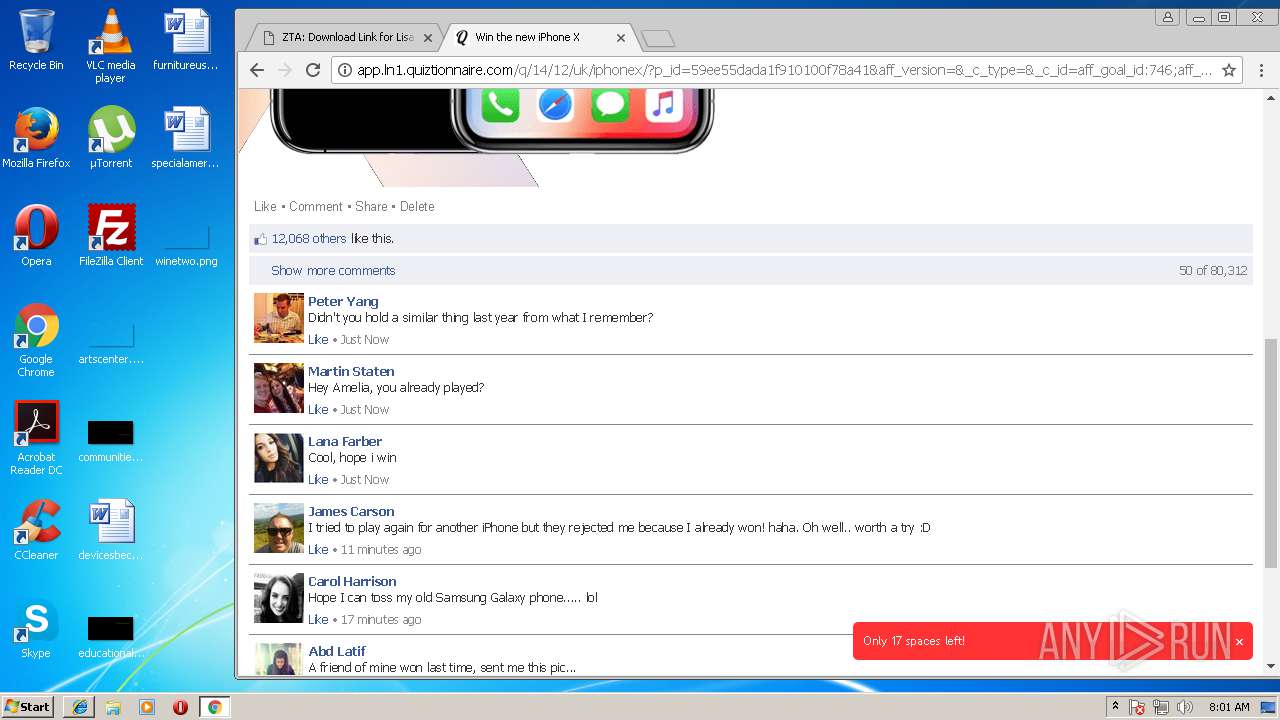Launch Google Chrome desktop shortcut
This screenshot has width=1280, height=720.
pos(36,340)
